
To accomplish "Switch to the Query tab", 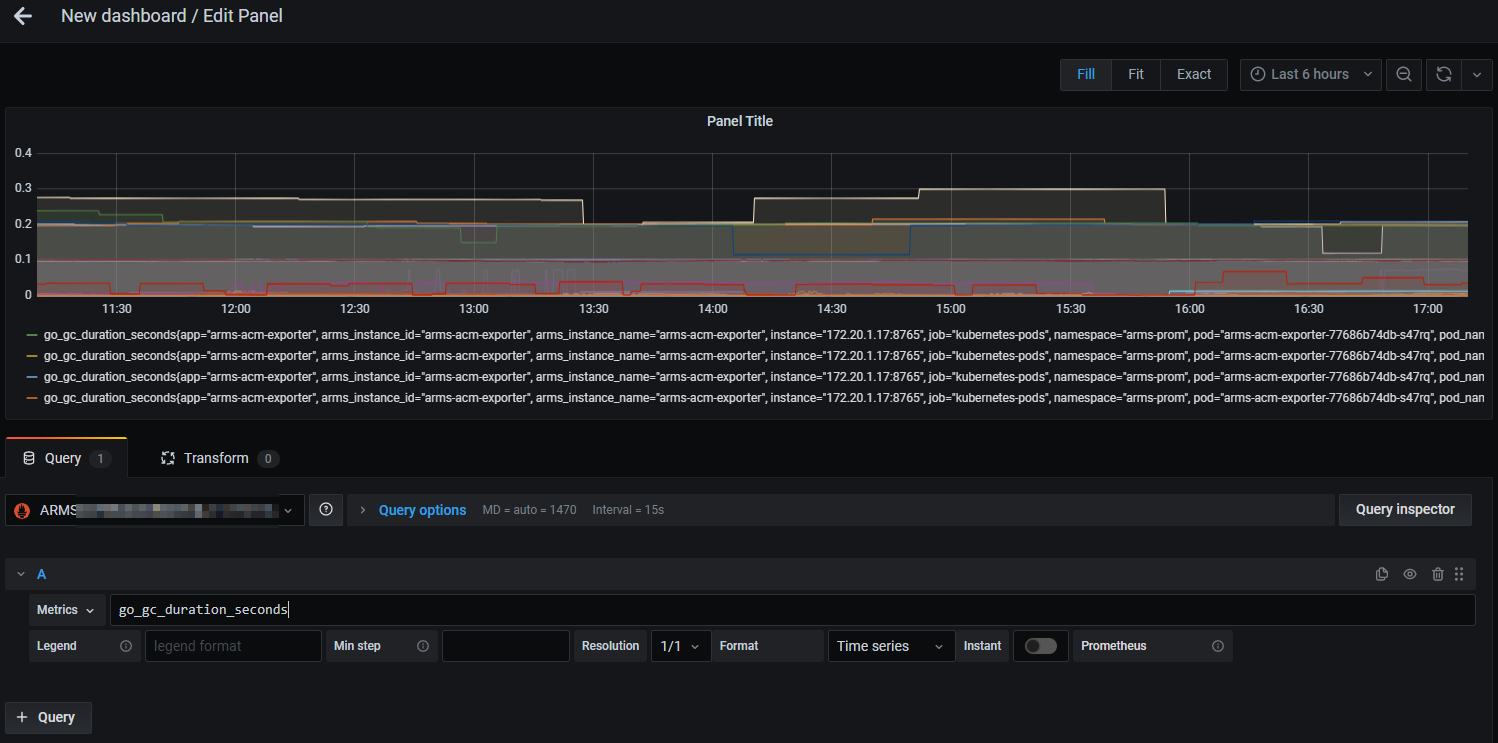I will point(66,458).
